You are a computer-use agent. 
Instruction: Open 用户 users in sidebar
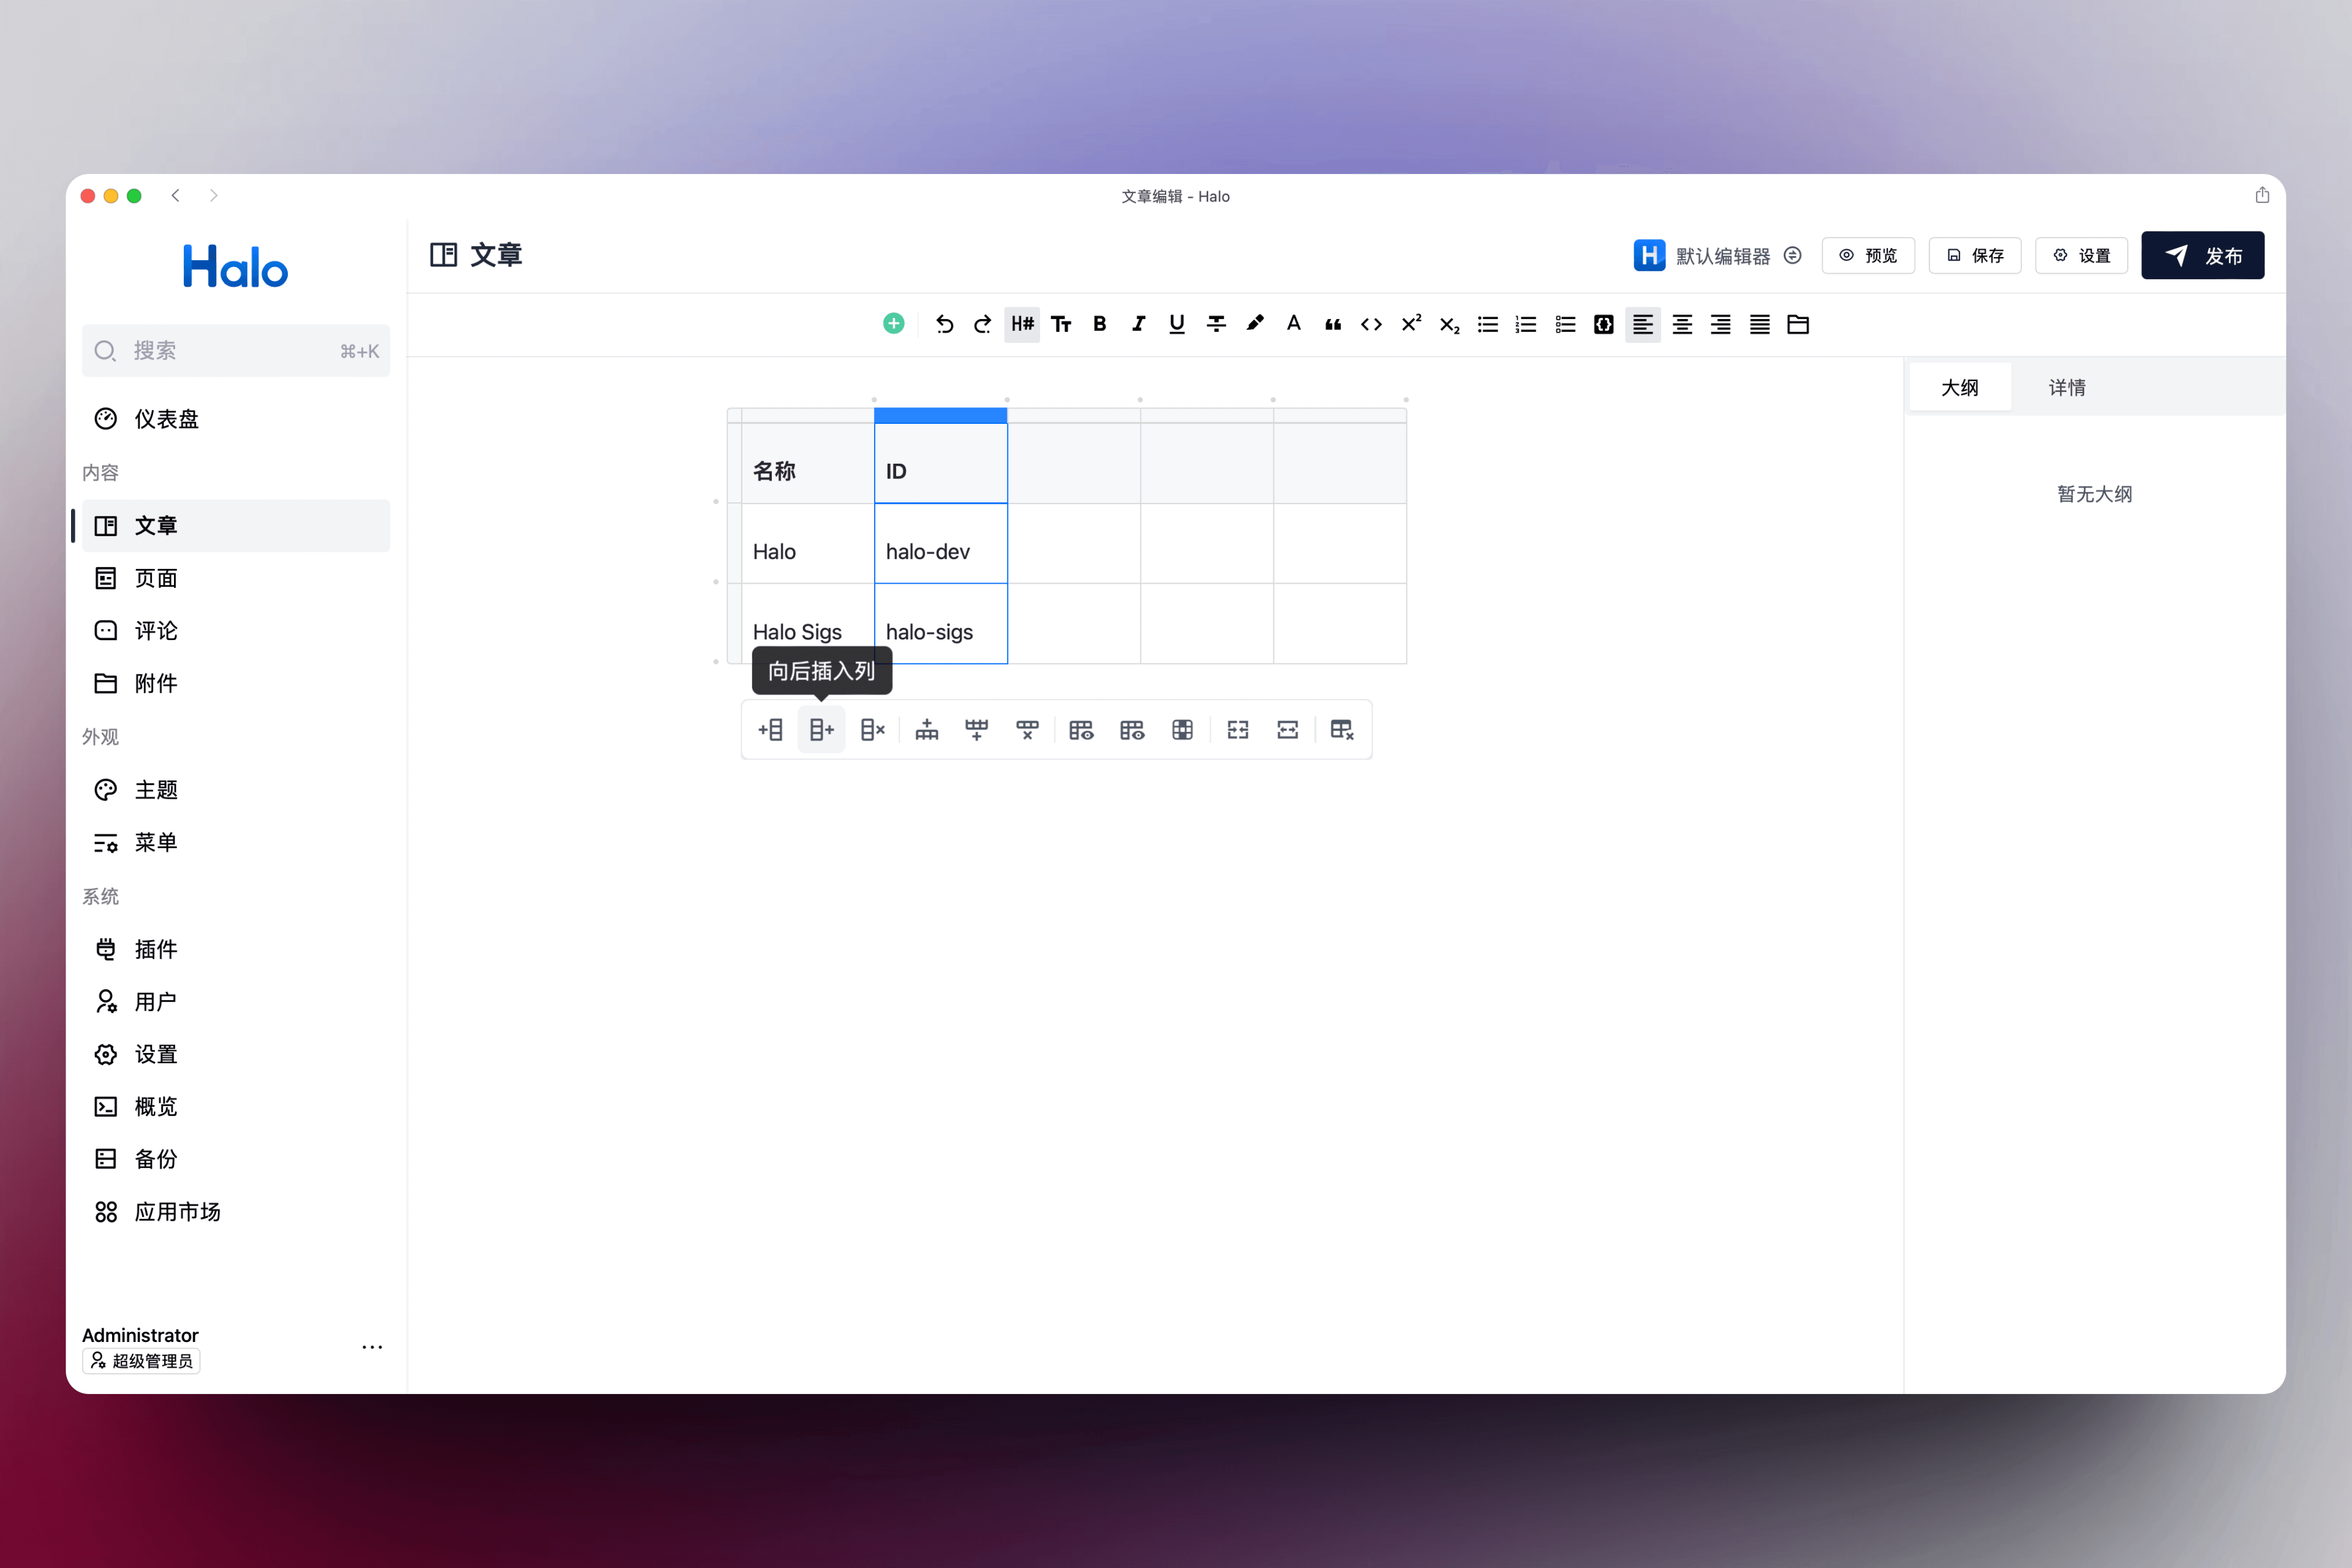tap(236, 1002)
